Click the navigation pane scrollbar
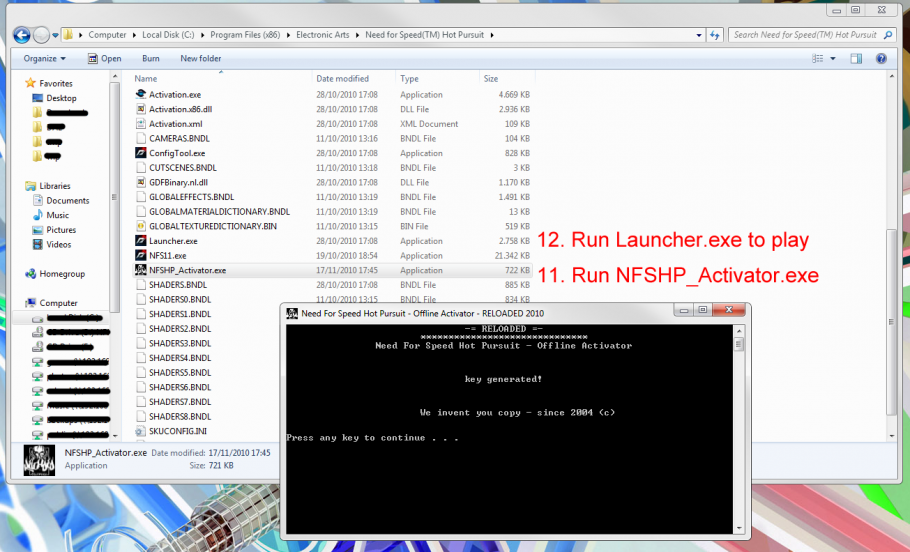 (114, 197)
